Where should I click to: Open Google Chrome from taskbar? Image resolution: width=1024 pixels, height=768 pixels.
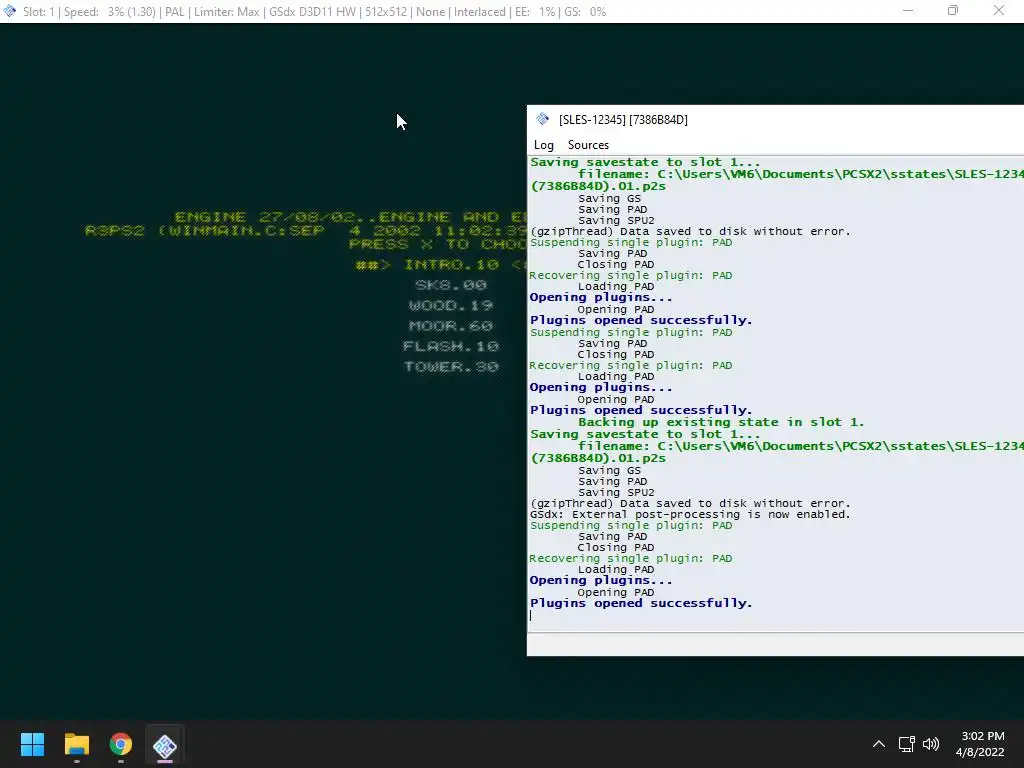click(x=121, y=744)
